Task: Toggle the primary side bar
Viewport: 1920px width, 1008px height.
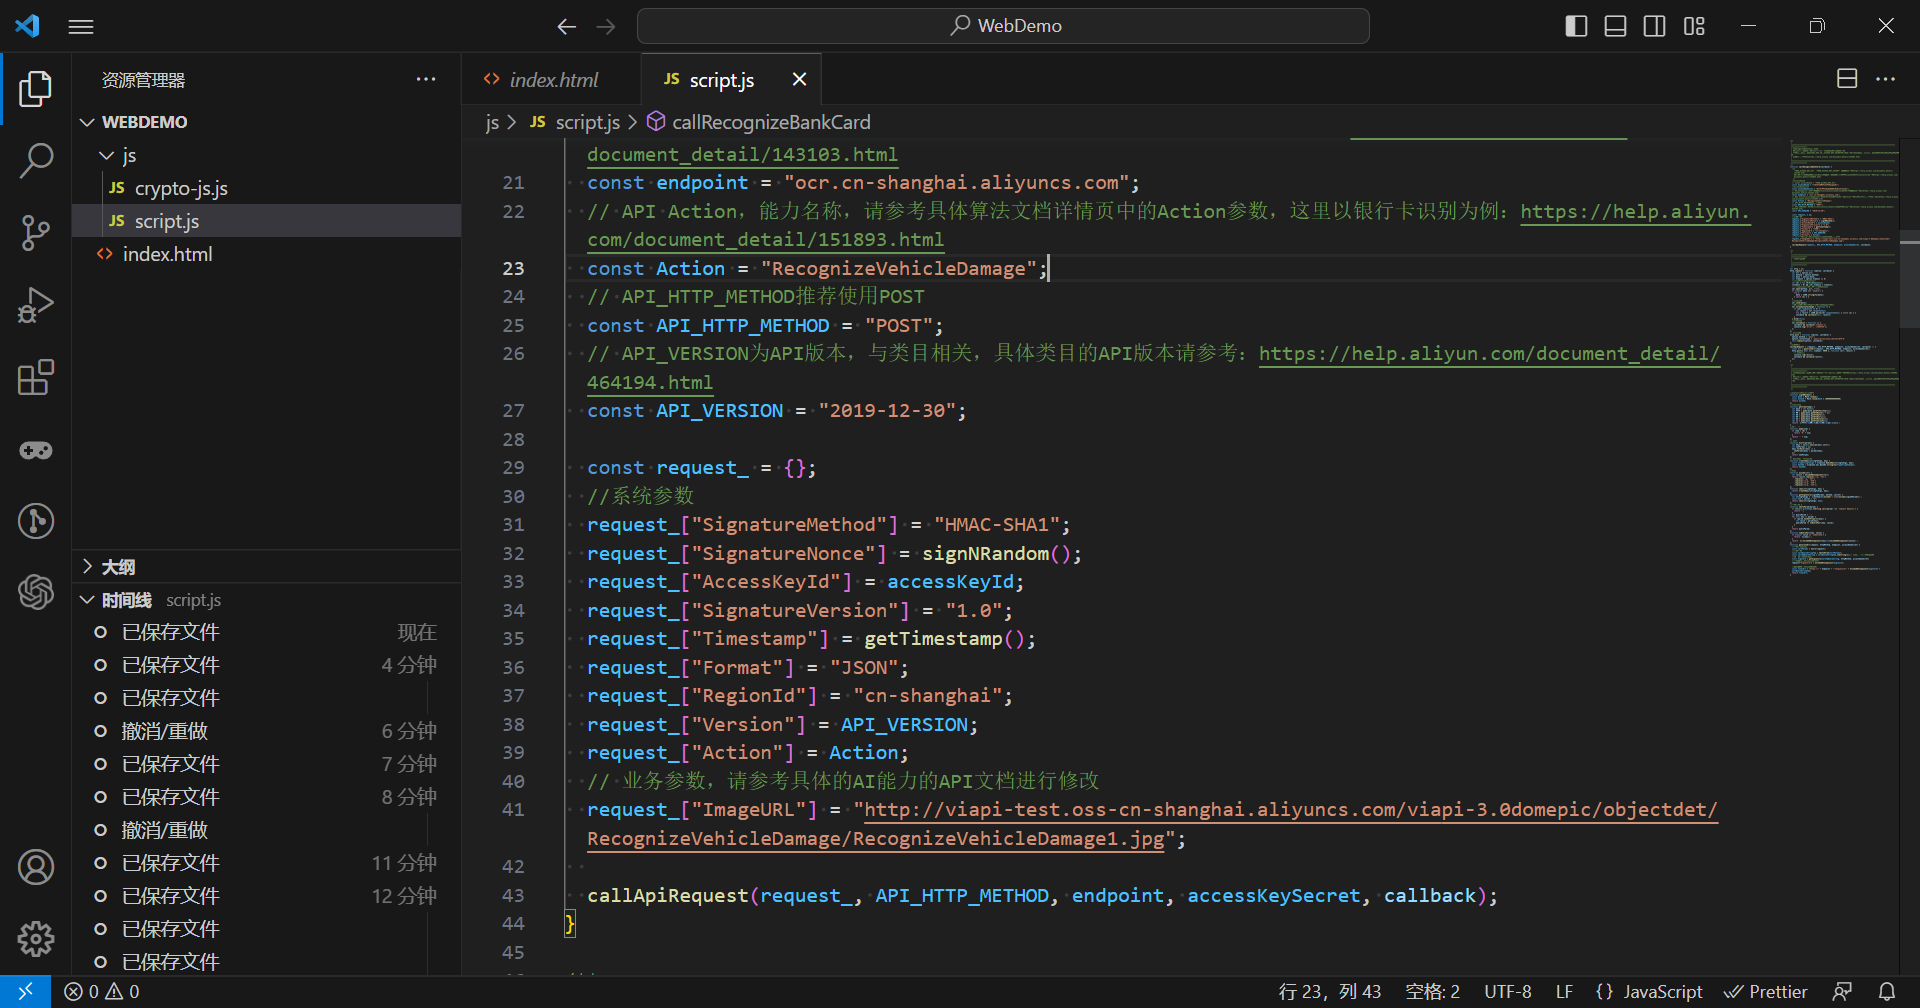Action: tap(1576, 26)
